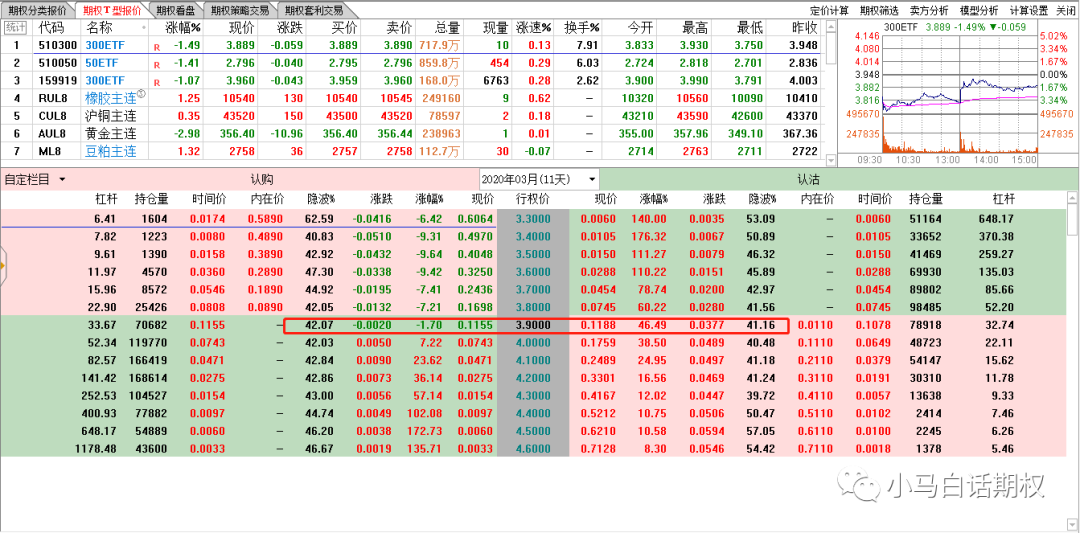The height and width of the screenshot is (533, 1080).
Task: Select the 黄金主连 row name
Action: coord(111,134)
